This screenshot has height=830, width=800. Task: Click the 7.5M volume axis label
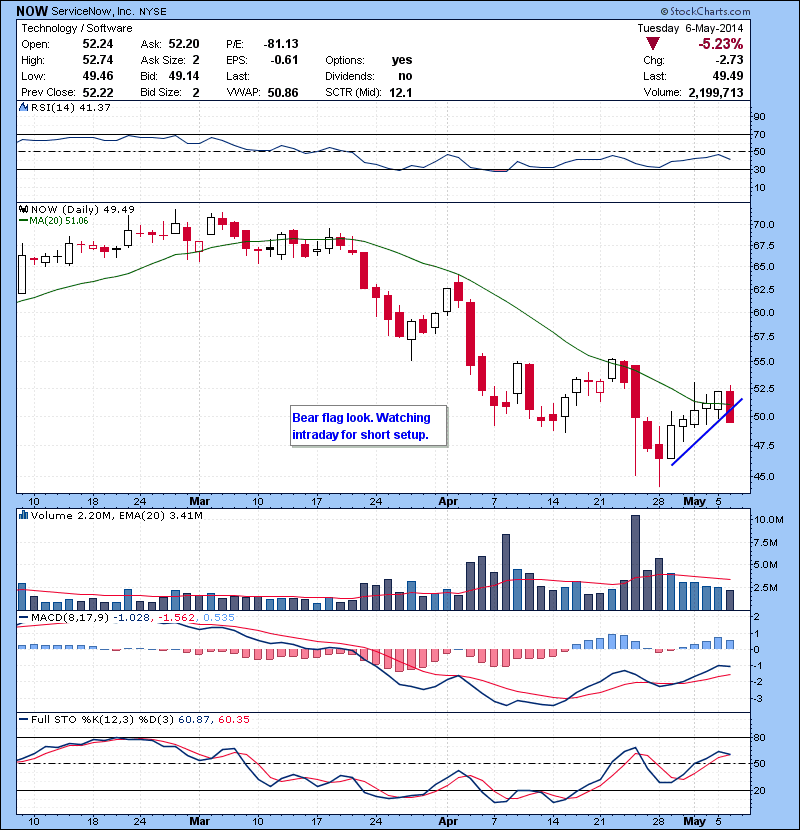pos(766,543)
